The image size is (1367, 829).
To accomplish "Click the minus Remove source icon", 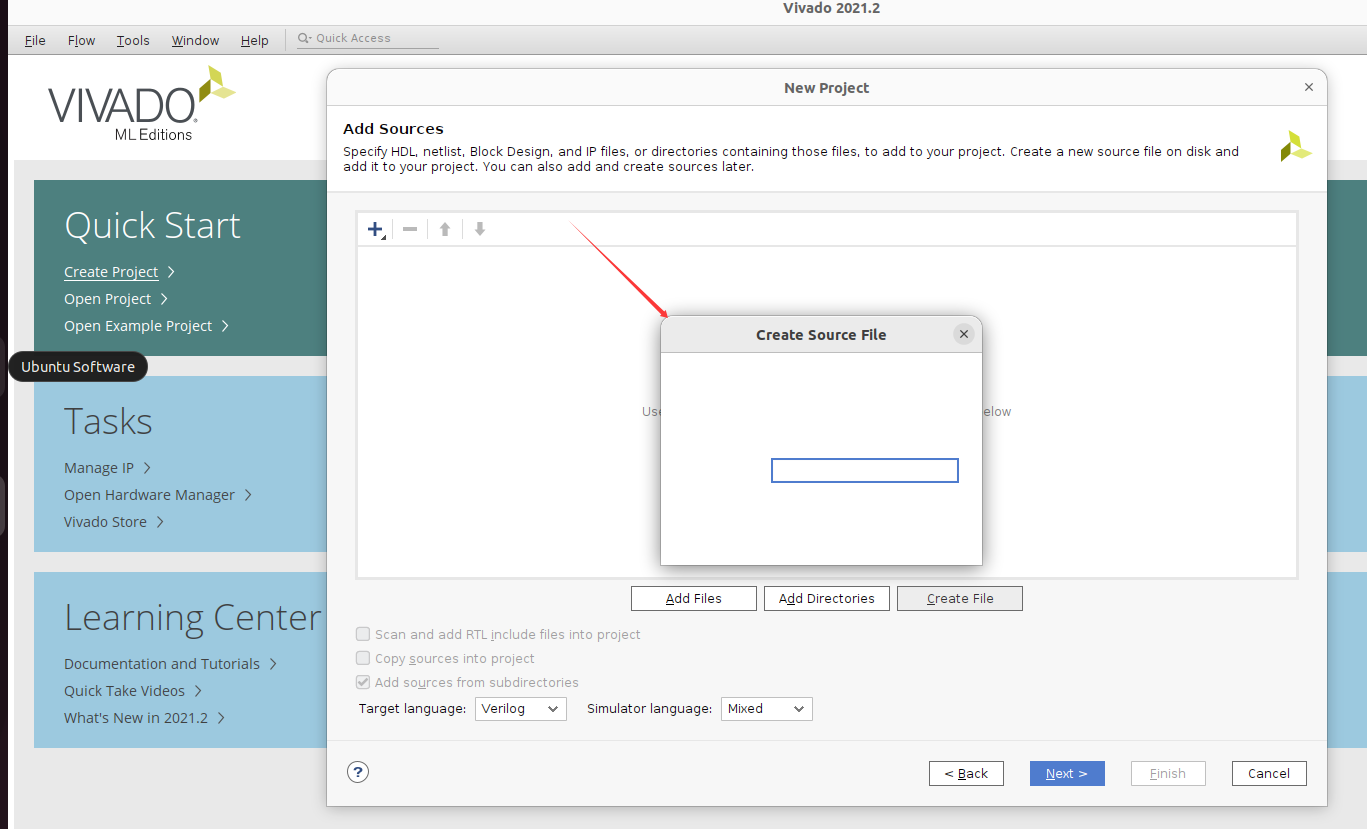I will (410, 229).
